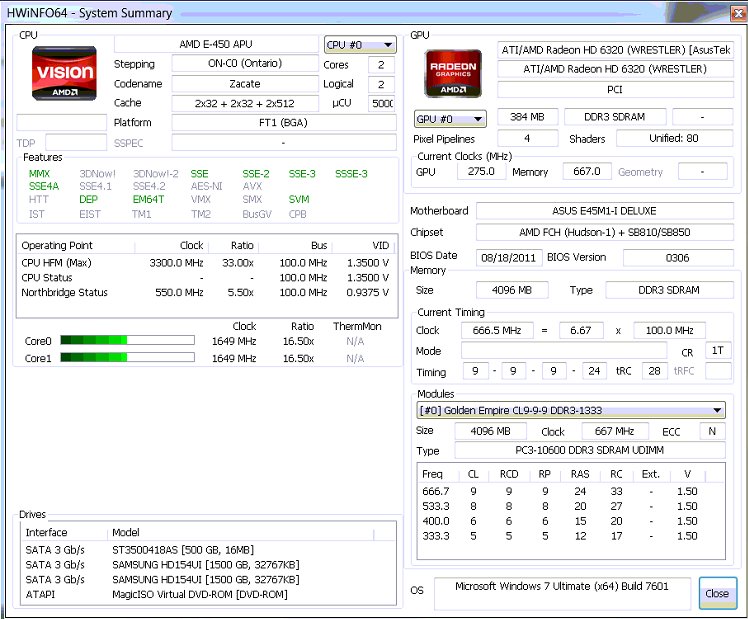
Task: Click the Command Rate 1T field
Action: coord(718,351)
